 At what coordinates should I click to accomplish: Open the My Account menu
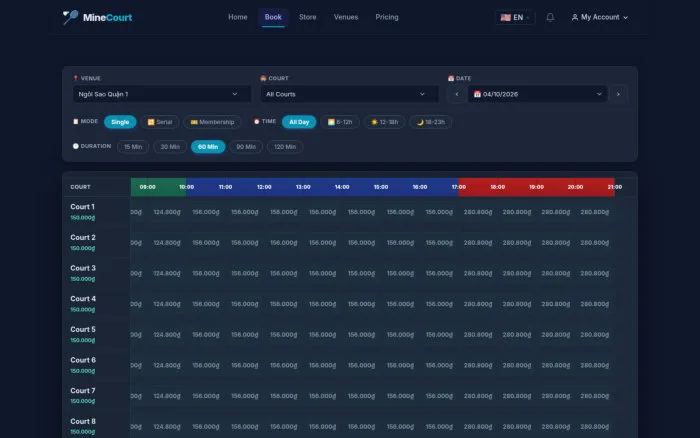click(x=600, y=17)
